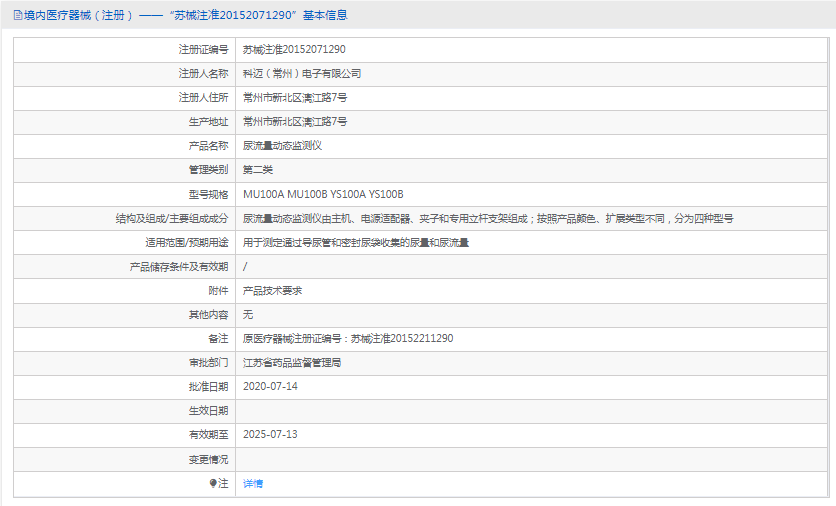Click the 注册人名称 label
This screenshot has width=836, height=506.
pyautogui.click(x=203, y=74)
